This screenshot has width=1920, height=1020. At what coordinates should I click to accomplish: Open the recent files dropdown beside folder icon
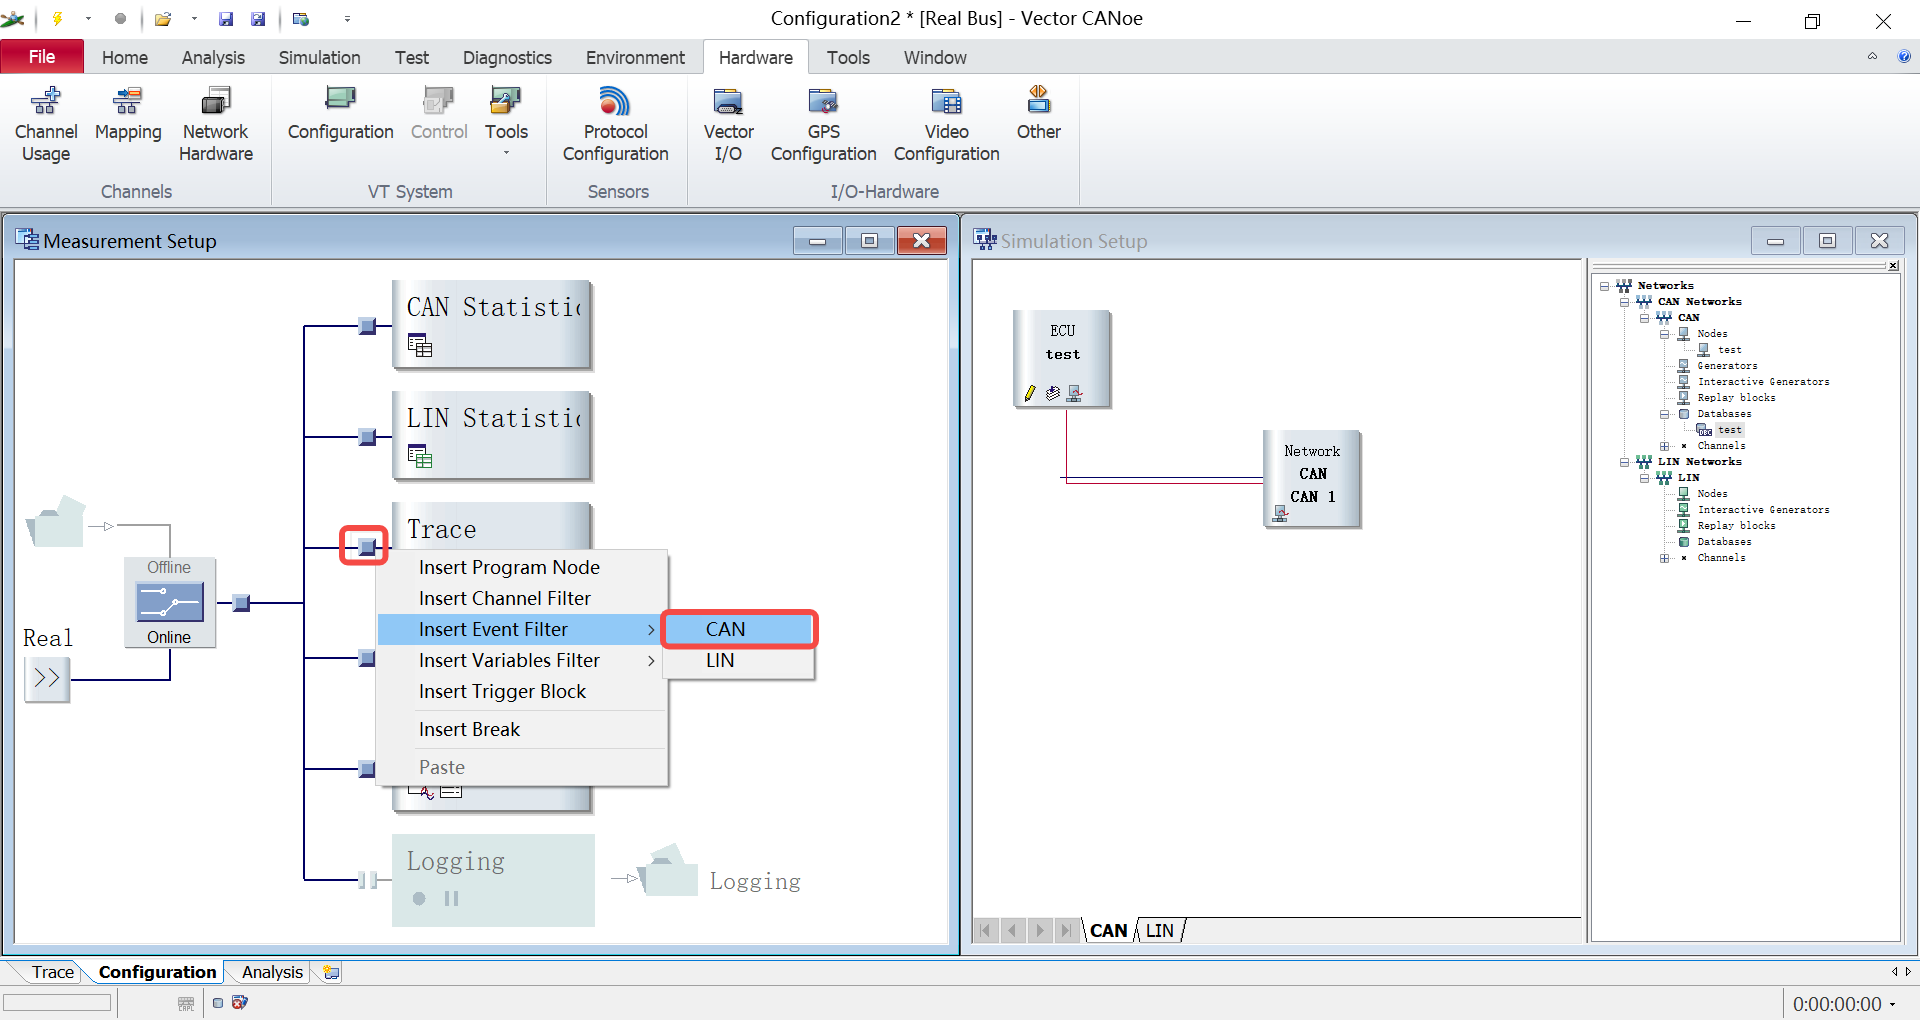194,19
